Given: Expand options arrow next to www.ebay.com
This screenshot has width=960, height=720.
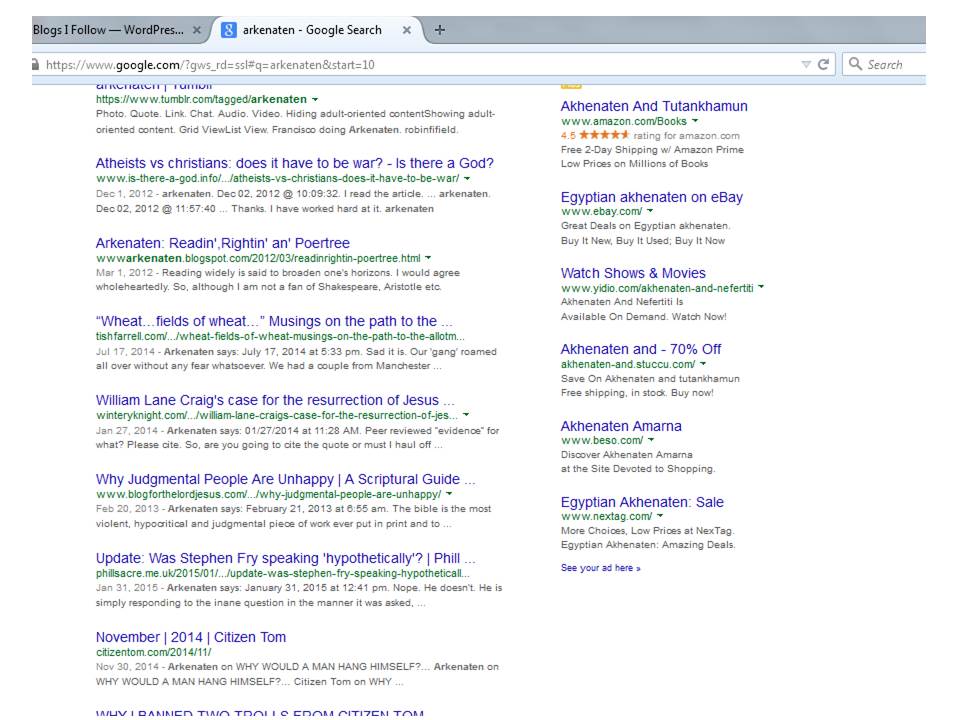Looking at the screenshot, I should tap(650, 212).
